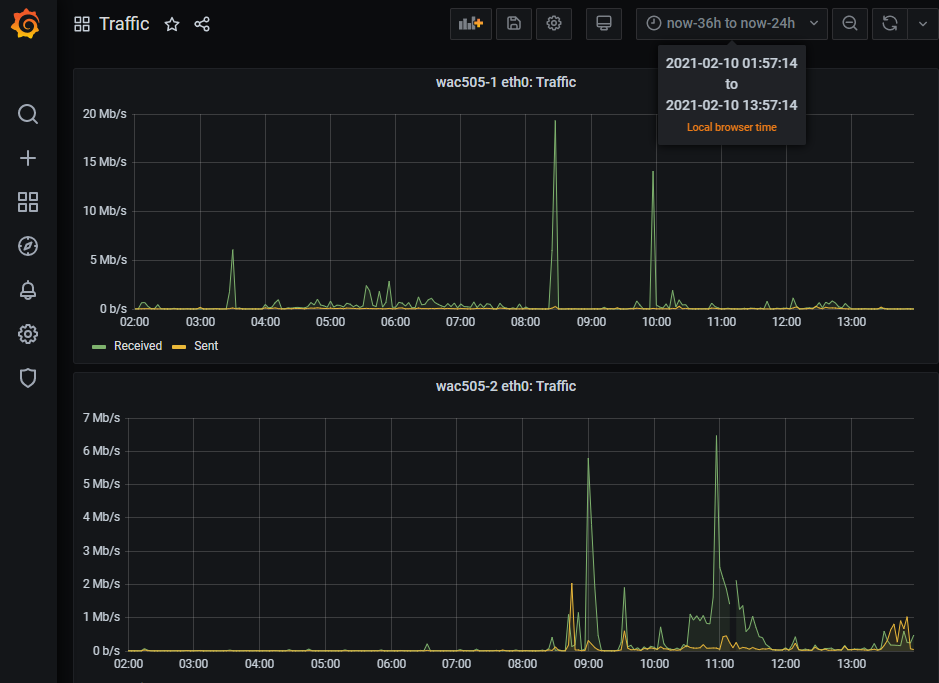Share the Traffic dashboard
The image size is (939, 683).
click(x=202, y=24)
